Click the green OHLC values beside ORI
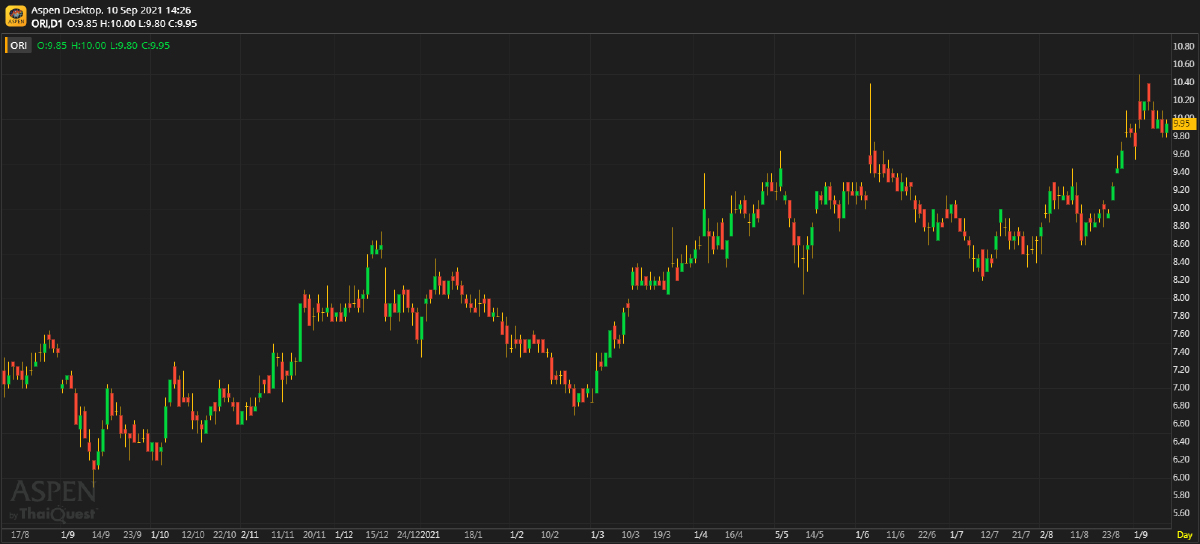This screenshot has height=544, width=1200. click(x=103, y=45)
